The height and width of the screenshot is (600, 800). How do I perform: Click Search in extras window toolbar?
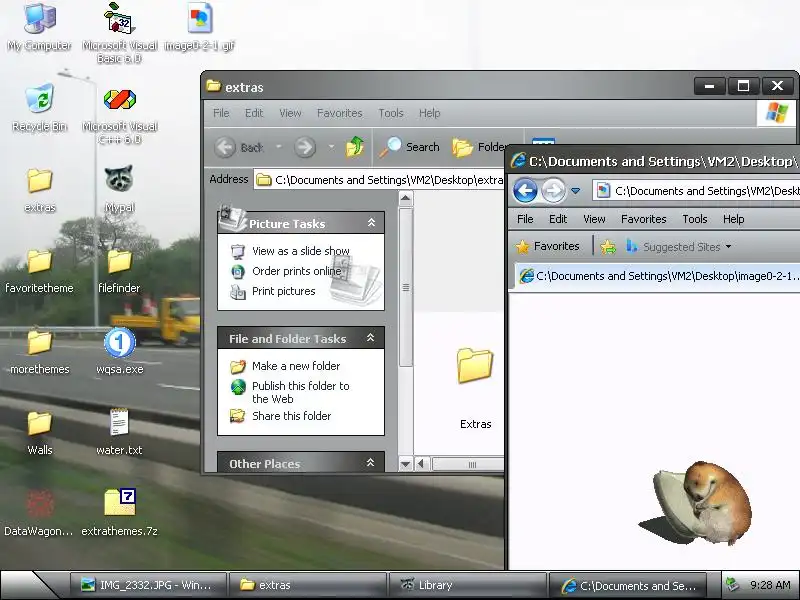point(409,147)
